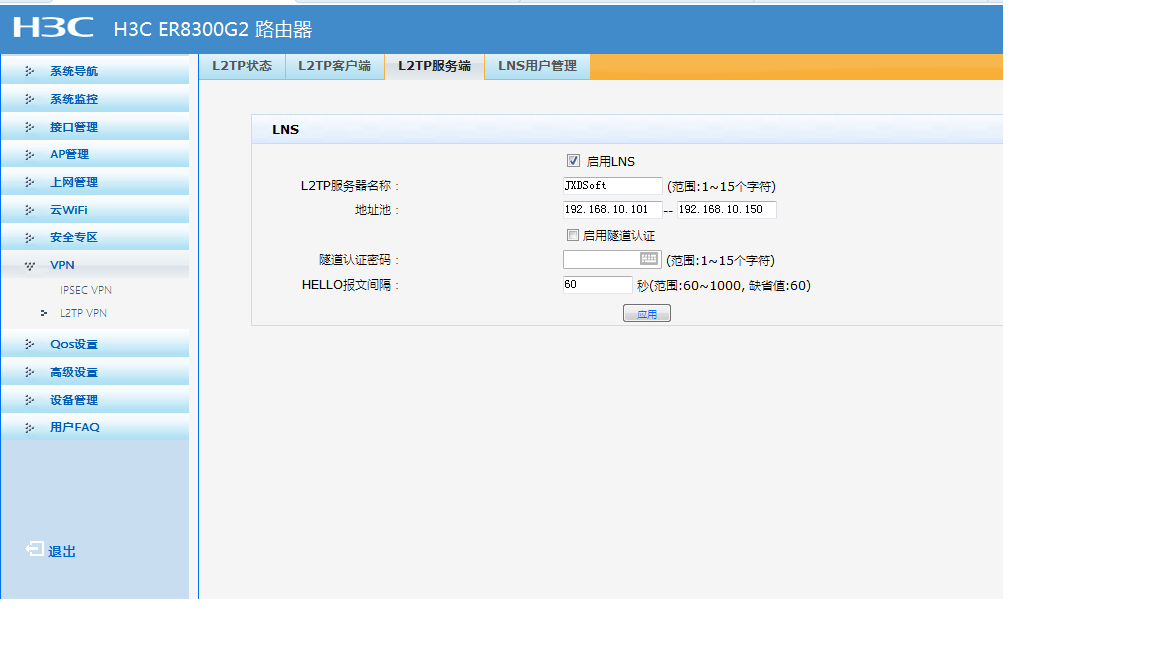Expand the 云WiFi menu
The image size is (1152, 648).
[95, 210]
